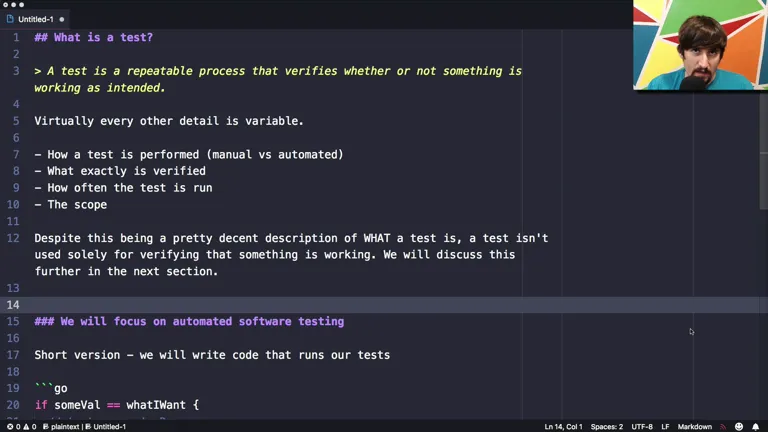Click the file icon in Untitled-1 tab
This screenshot has height=432, width=768.
tap(10, 19)
